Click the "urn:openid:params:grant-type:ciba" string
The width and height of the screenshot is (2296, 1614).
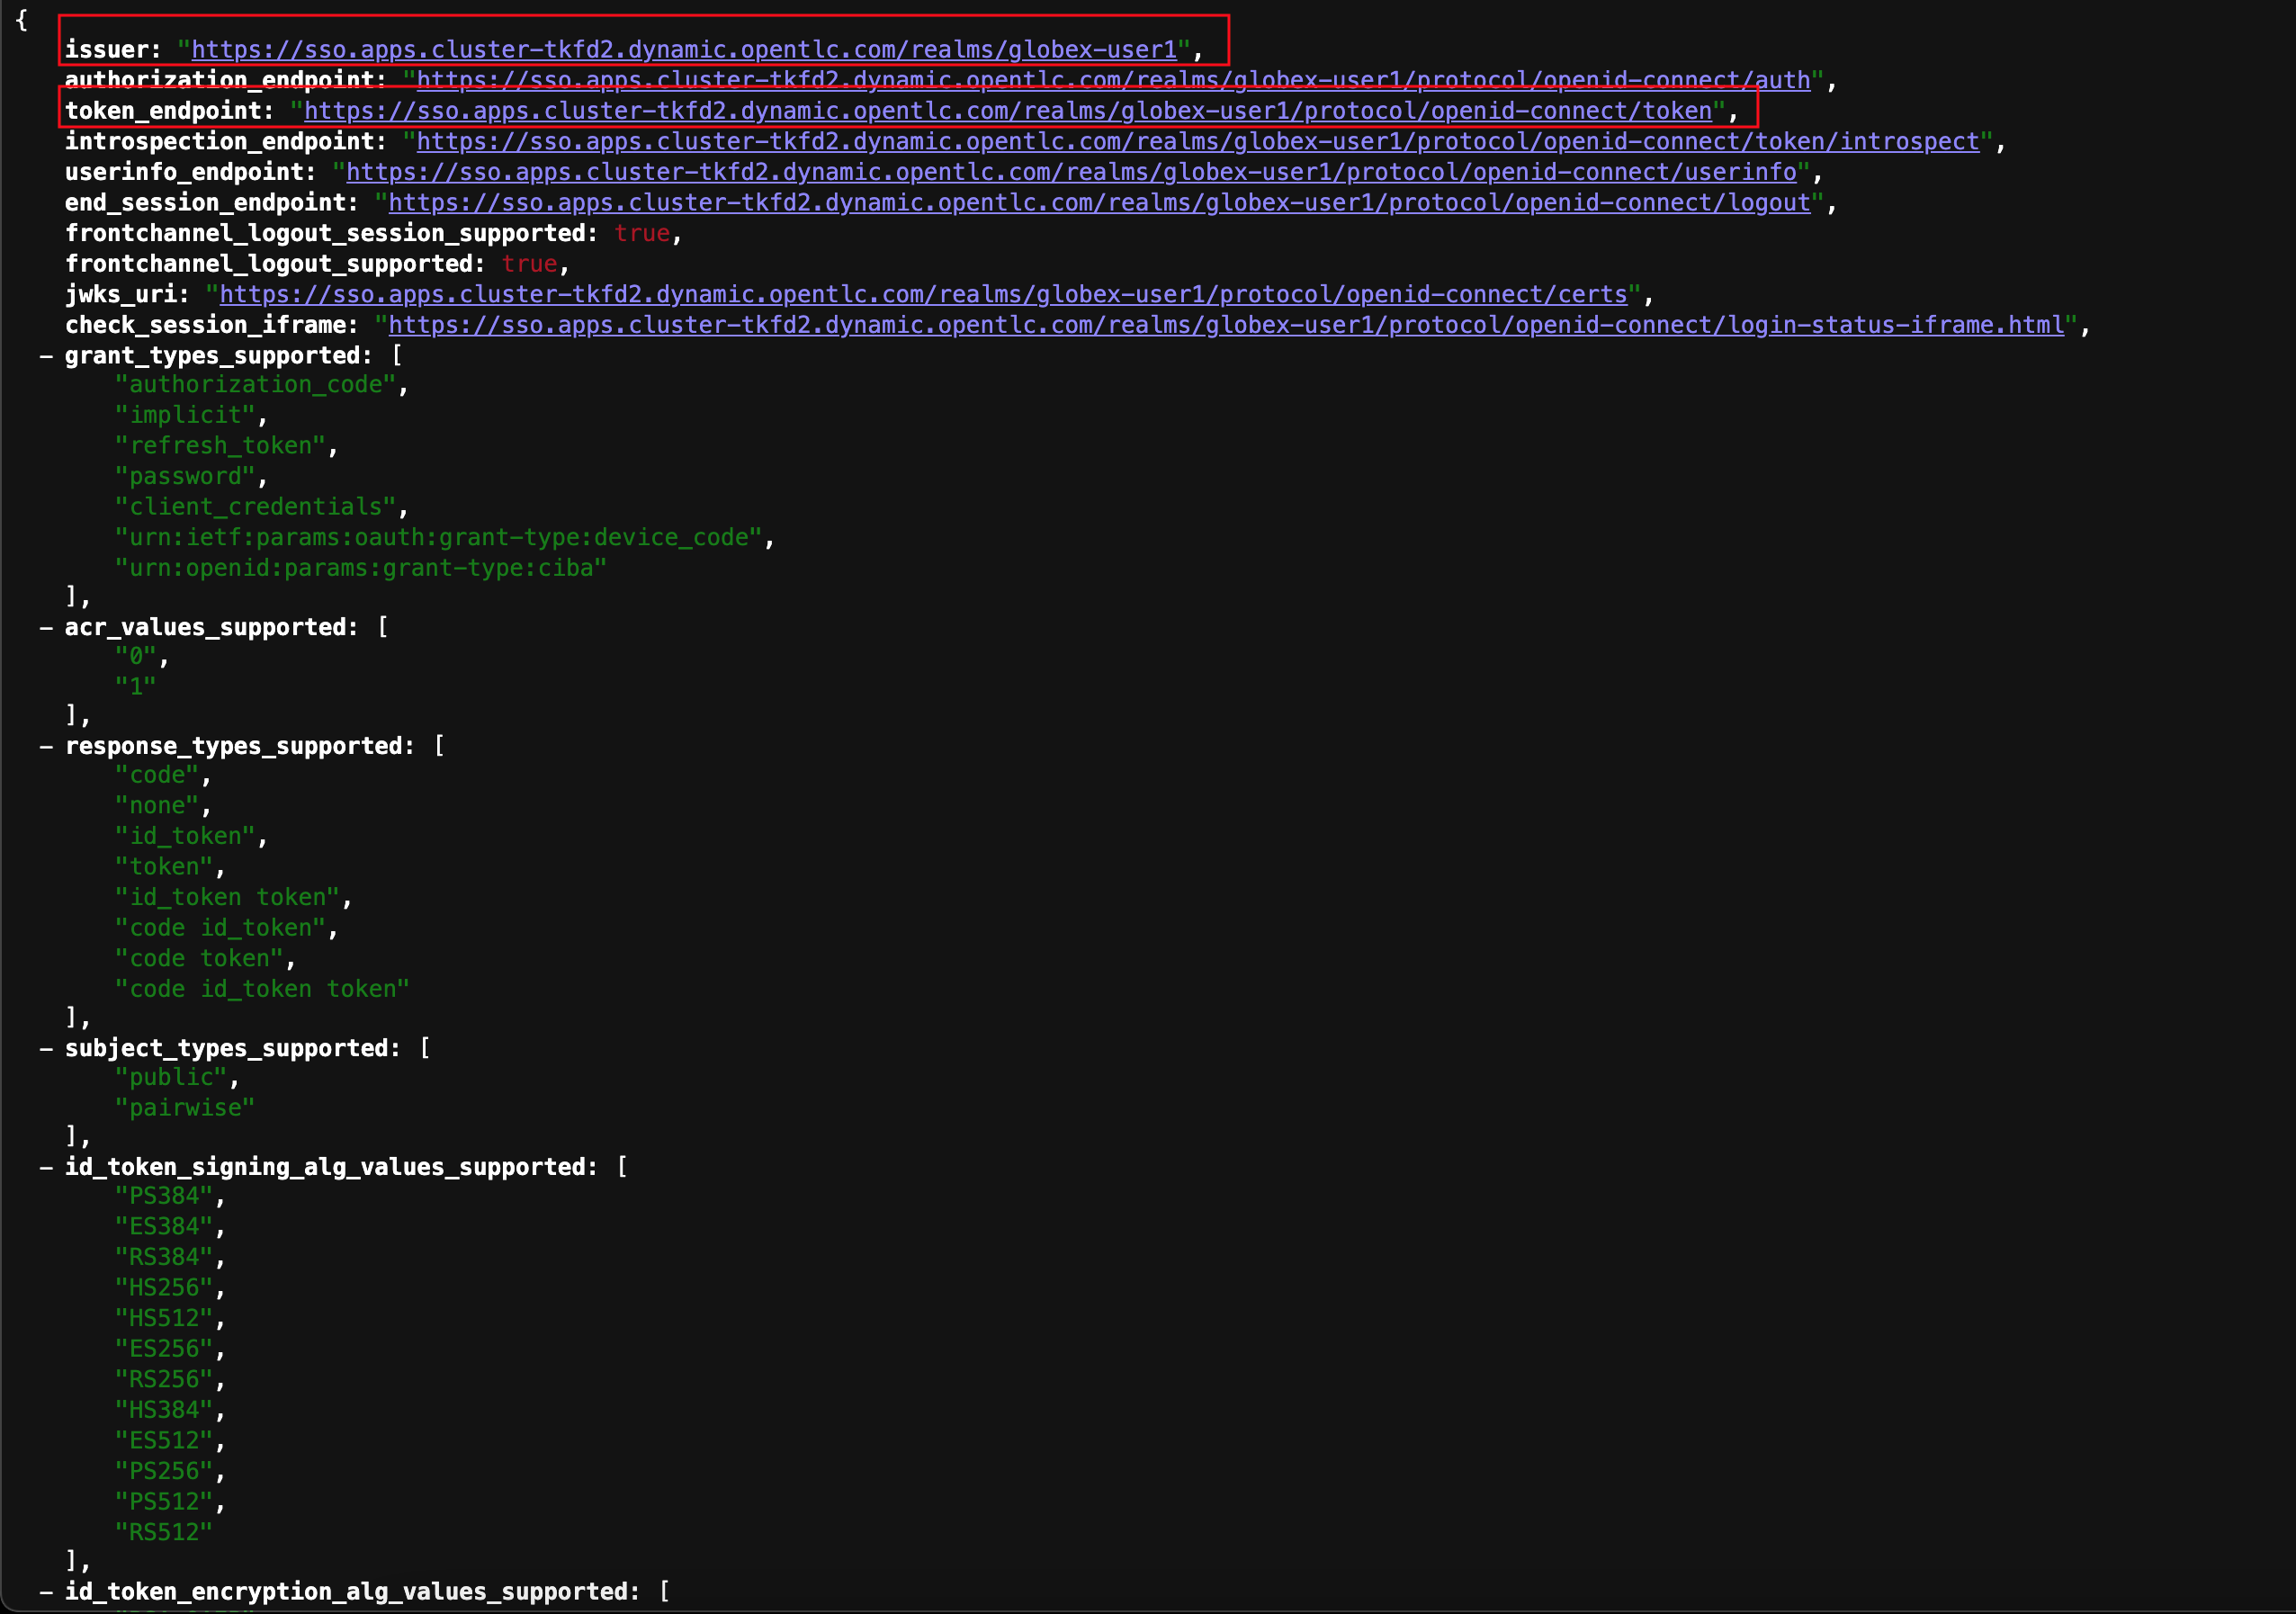(360, 568)
